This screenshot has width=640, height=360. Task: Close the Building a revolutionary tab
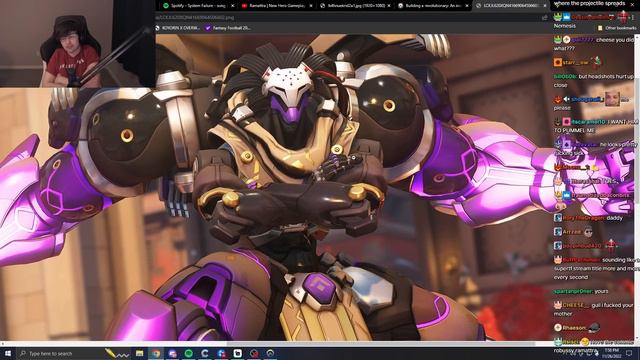[x=467, y=6]
